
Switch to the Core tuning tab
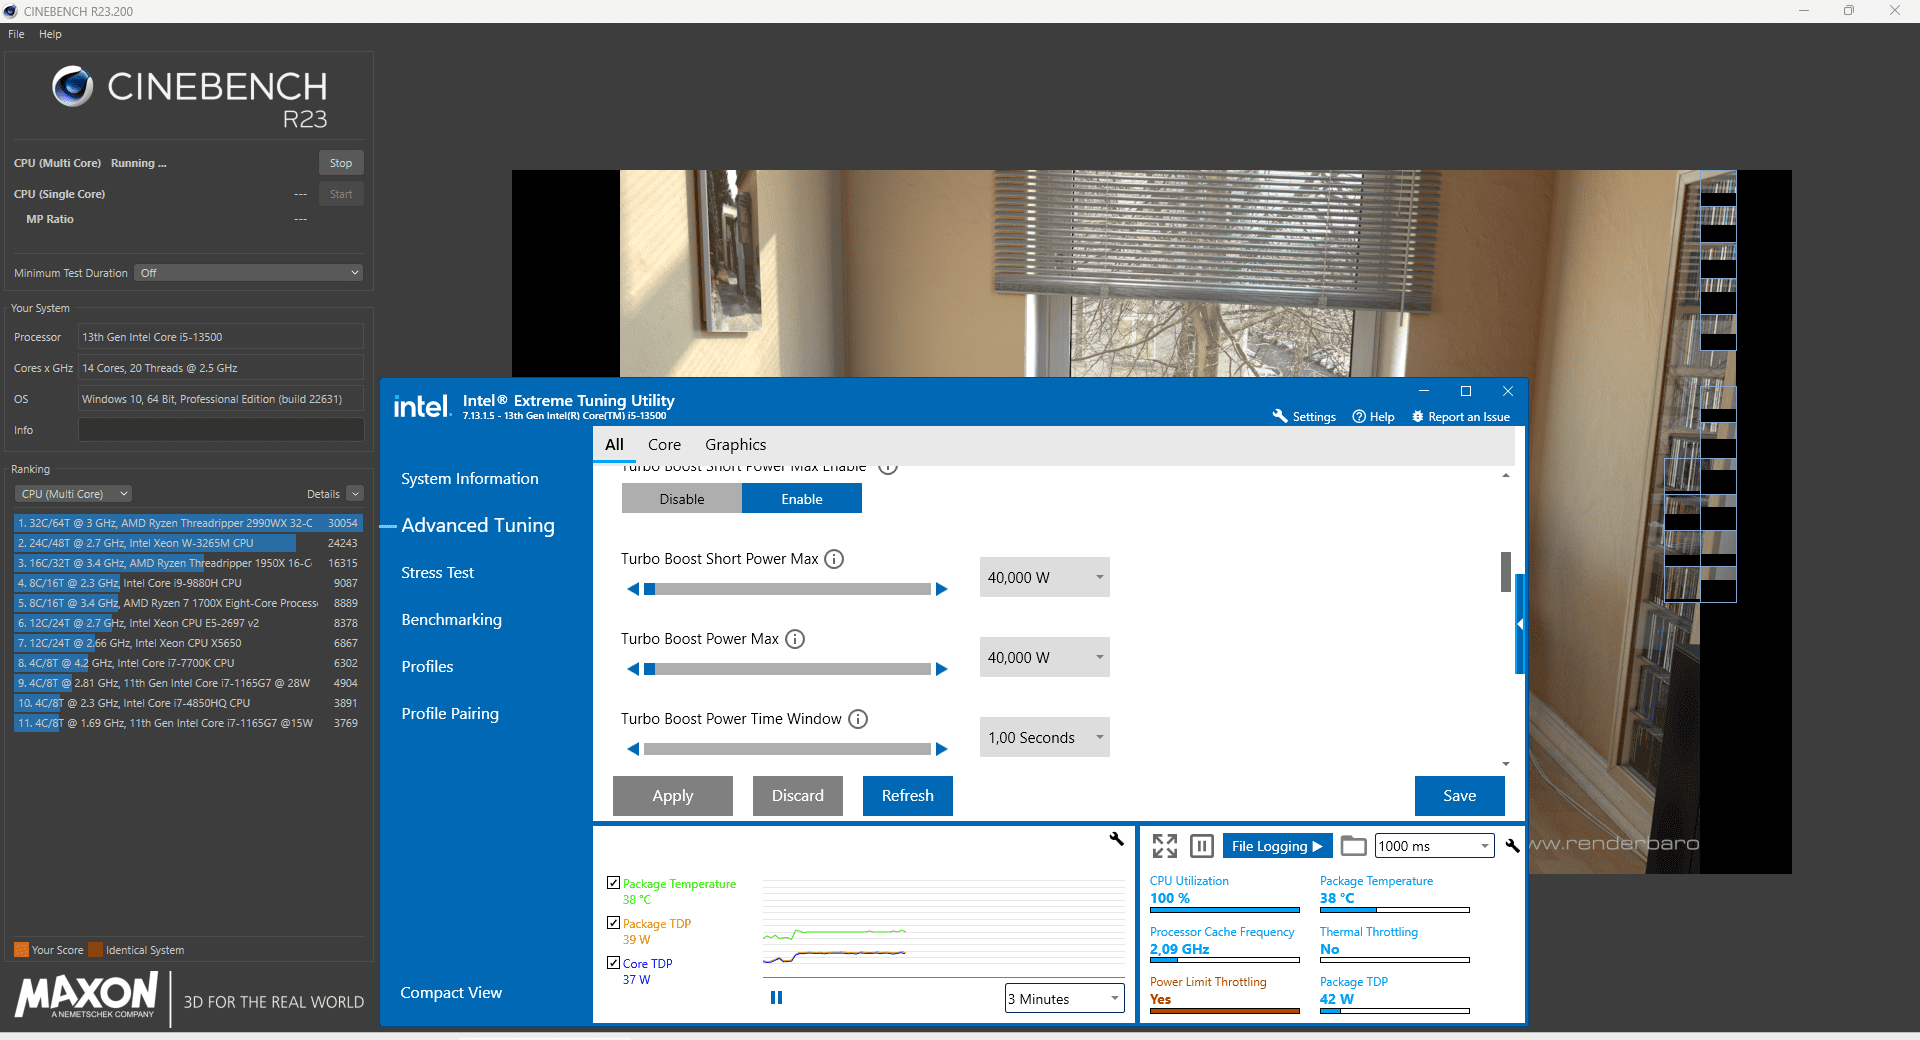pos(664,445)
